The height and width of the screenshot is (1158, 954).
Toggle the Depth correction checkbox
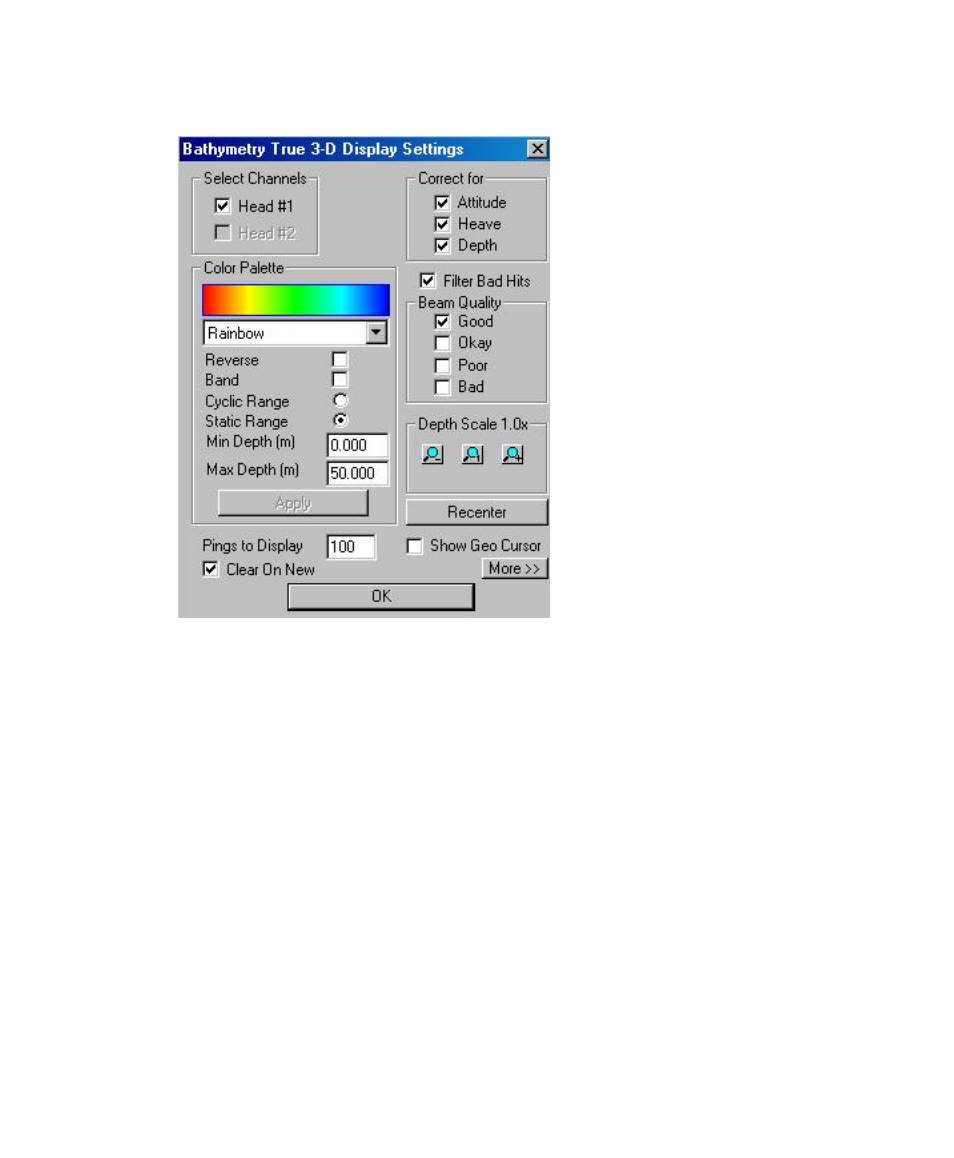coord(442,245)
